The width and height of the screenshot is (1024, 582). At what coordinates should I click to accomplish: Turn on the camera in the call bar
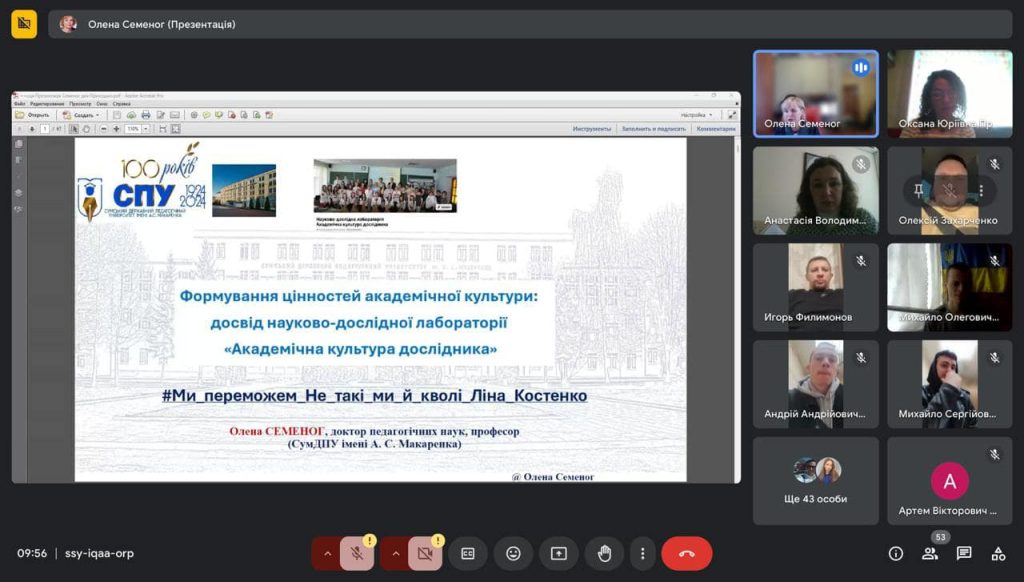425,553
